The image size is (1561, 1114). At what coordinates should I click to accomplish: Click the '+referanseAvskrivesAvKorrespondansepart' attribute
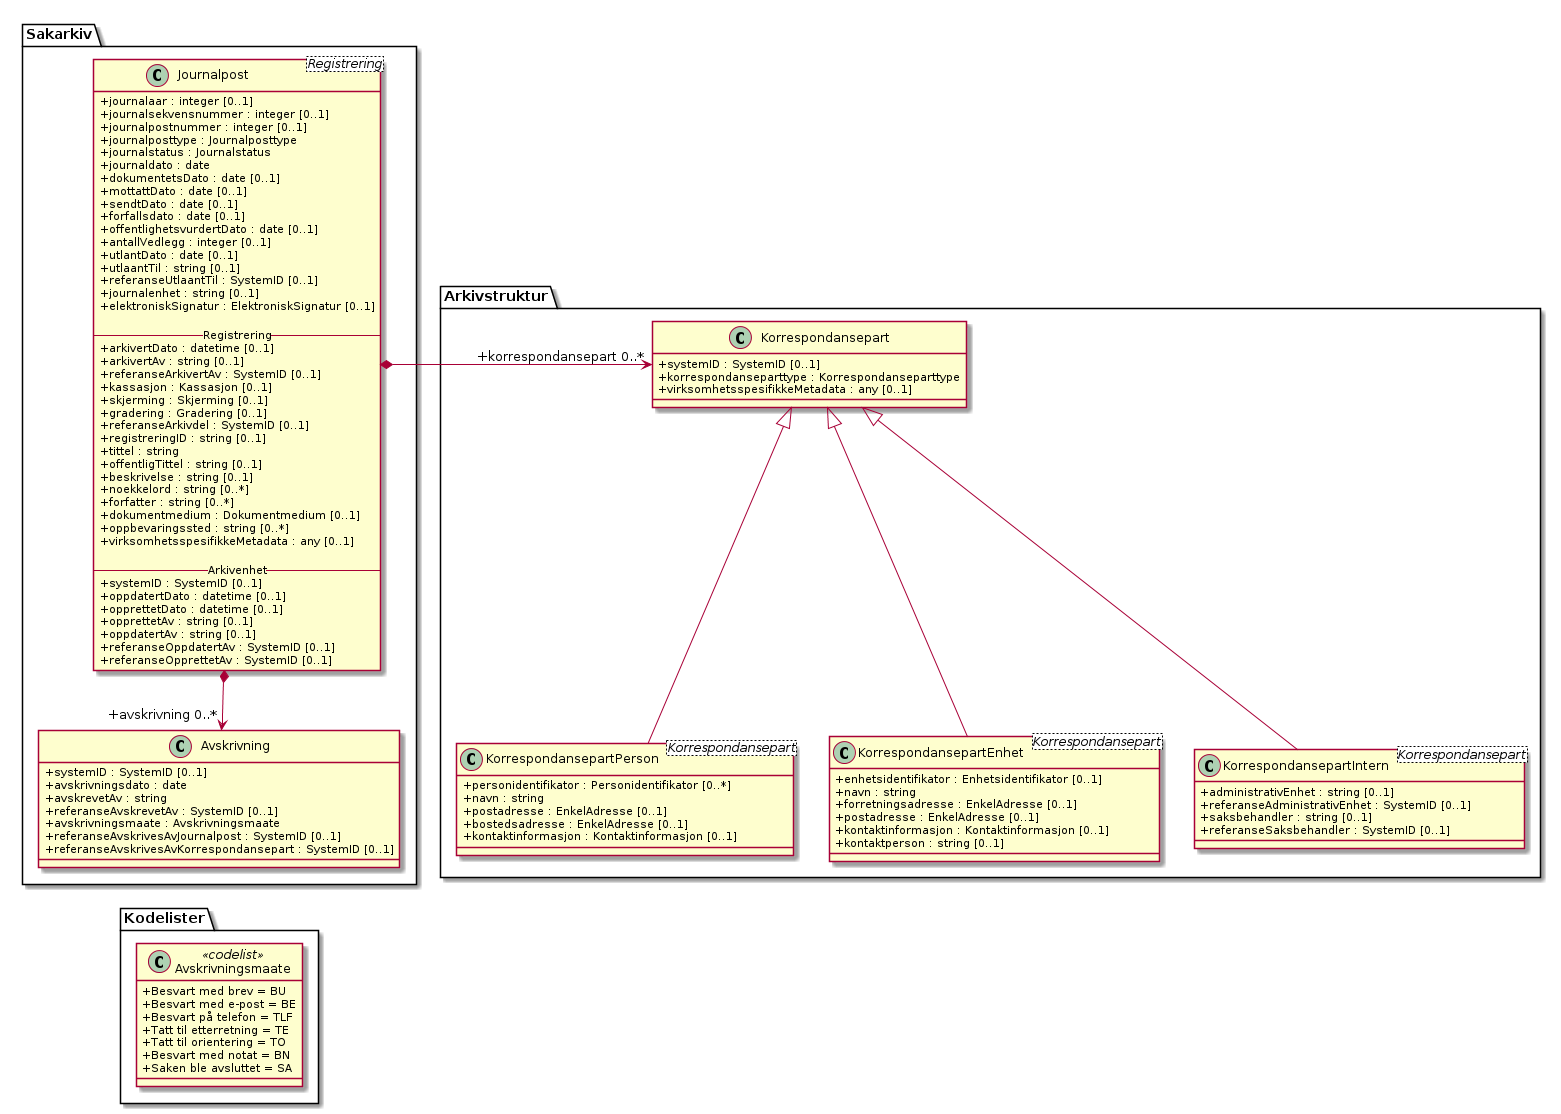[220, 850]
